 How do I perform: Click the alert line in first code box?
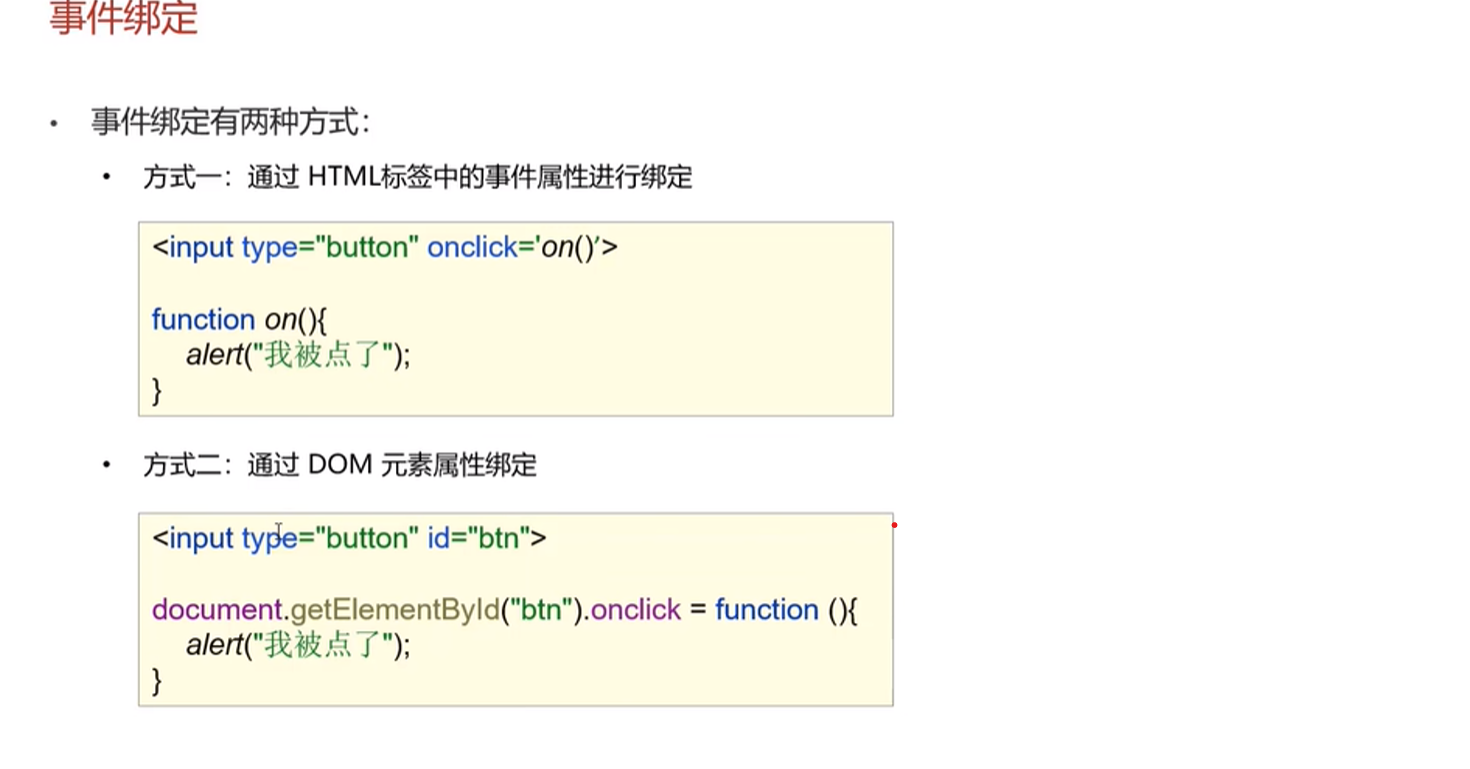click(x=299, y=355)
